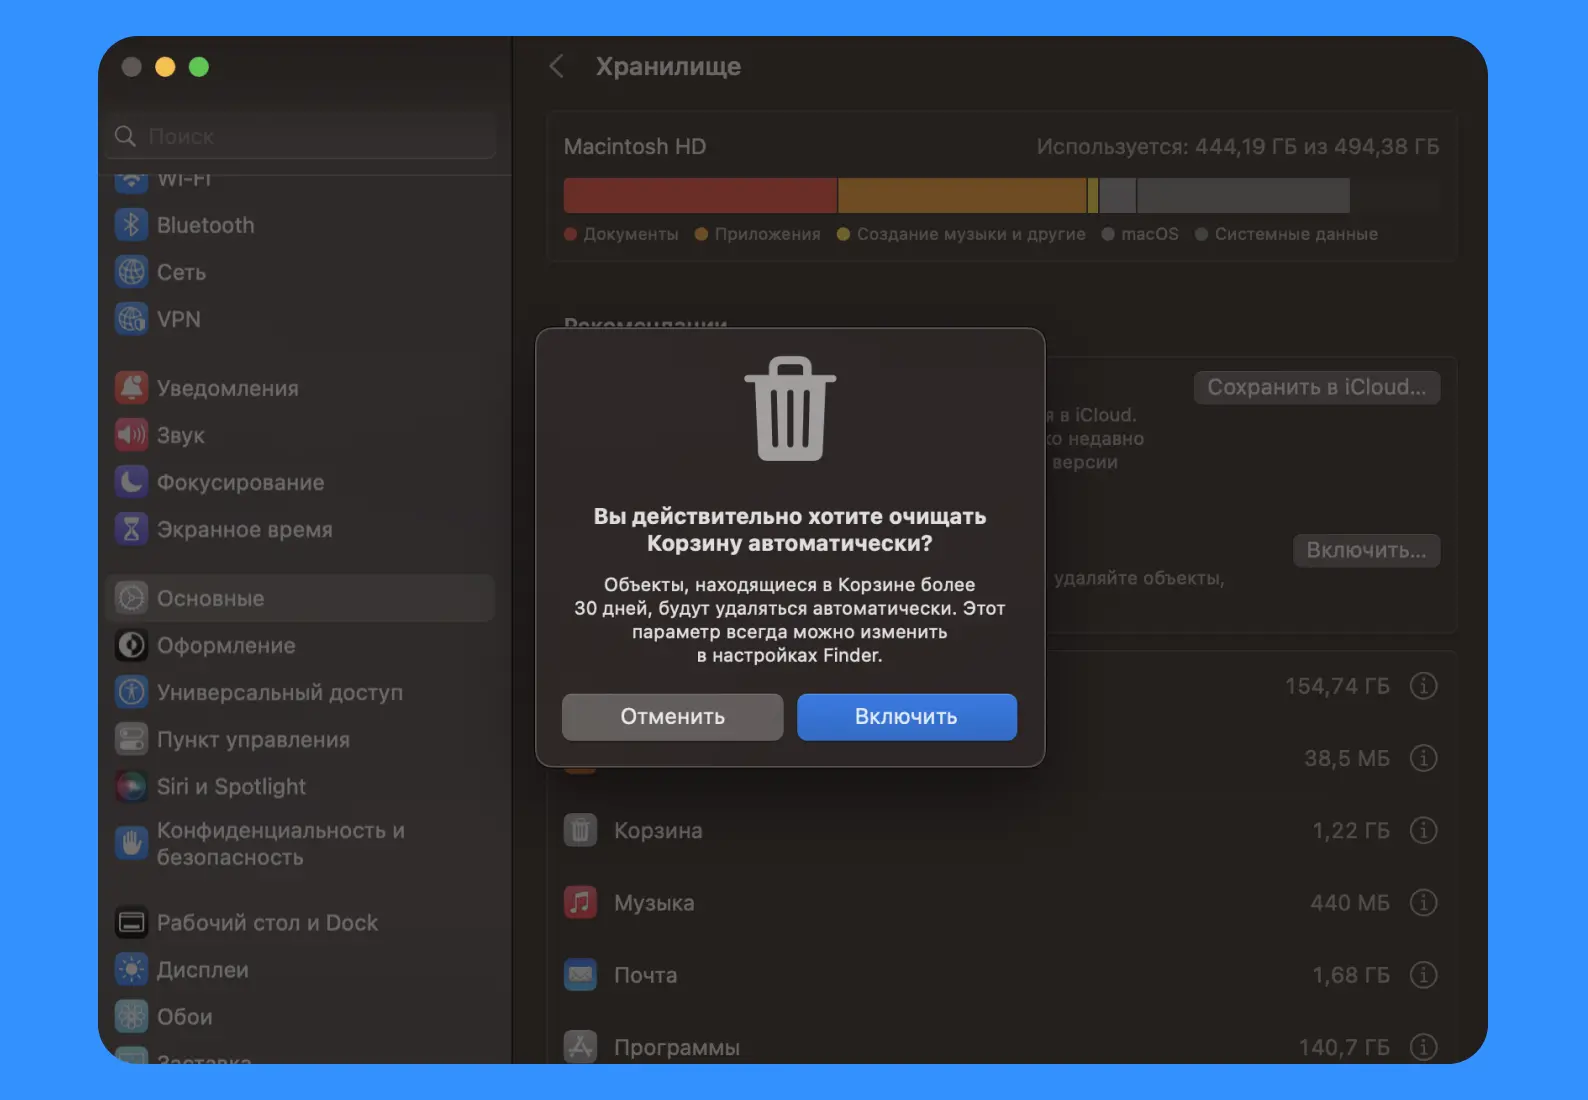Click the Поиск search field

point(310,136)
